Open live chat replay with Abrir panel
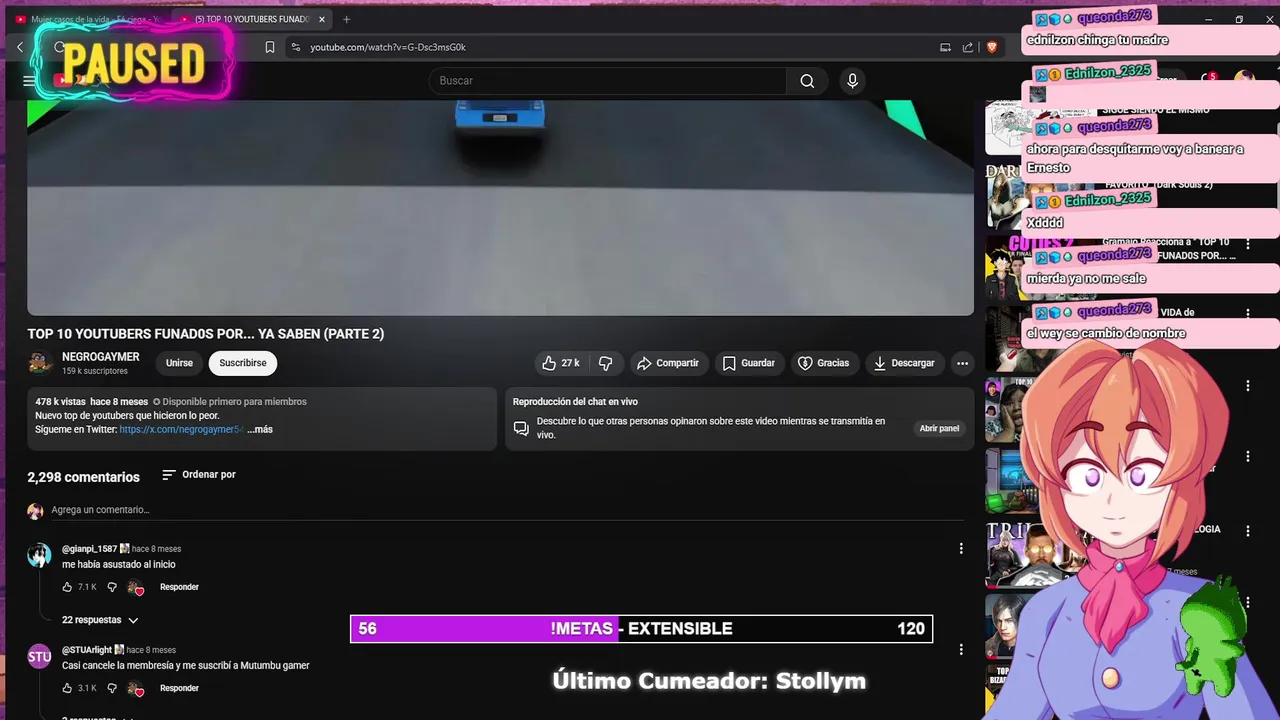The image size is (1280, 720). pyautogui.click(x=939, y=428)
